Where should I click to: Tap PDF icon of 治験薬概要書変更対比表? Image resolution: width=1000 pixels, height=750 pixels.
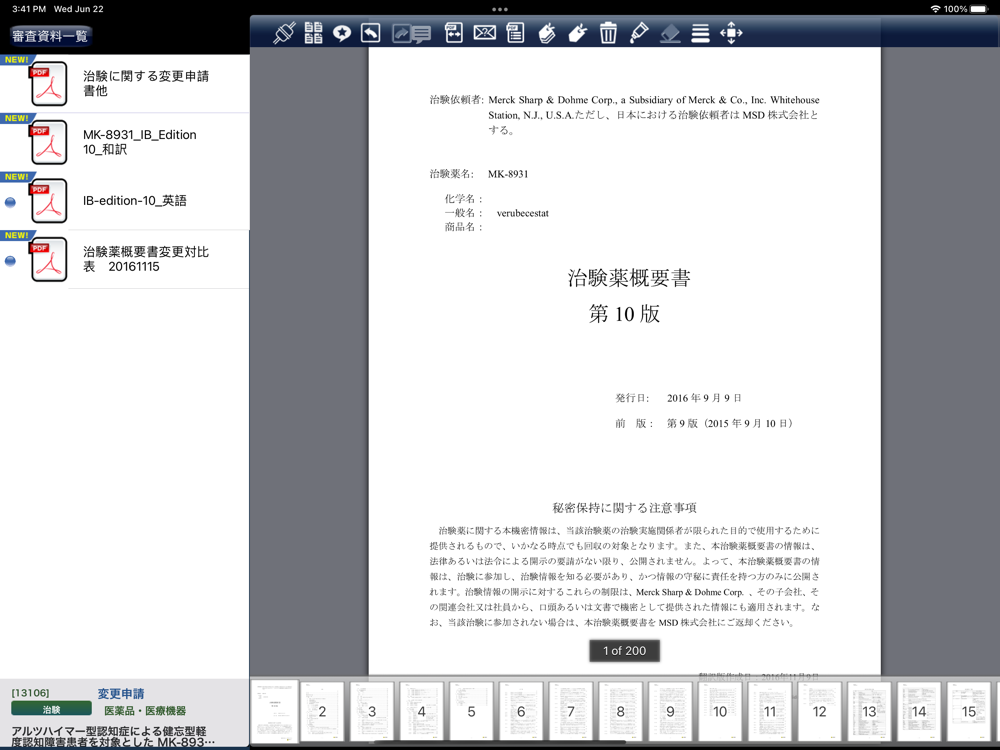tap(48, 260)
